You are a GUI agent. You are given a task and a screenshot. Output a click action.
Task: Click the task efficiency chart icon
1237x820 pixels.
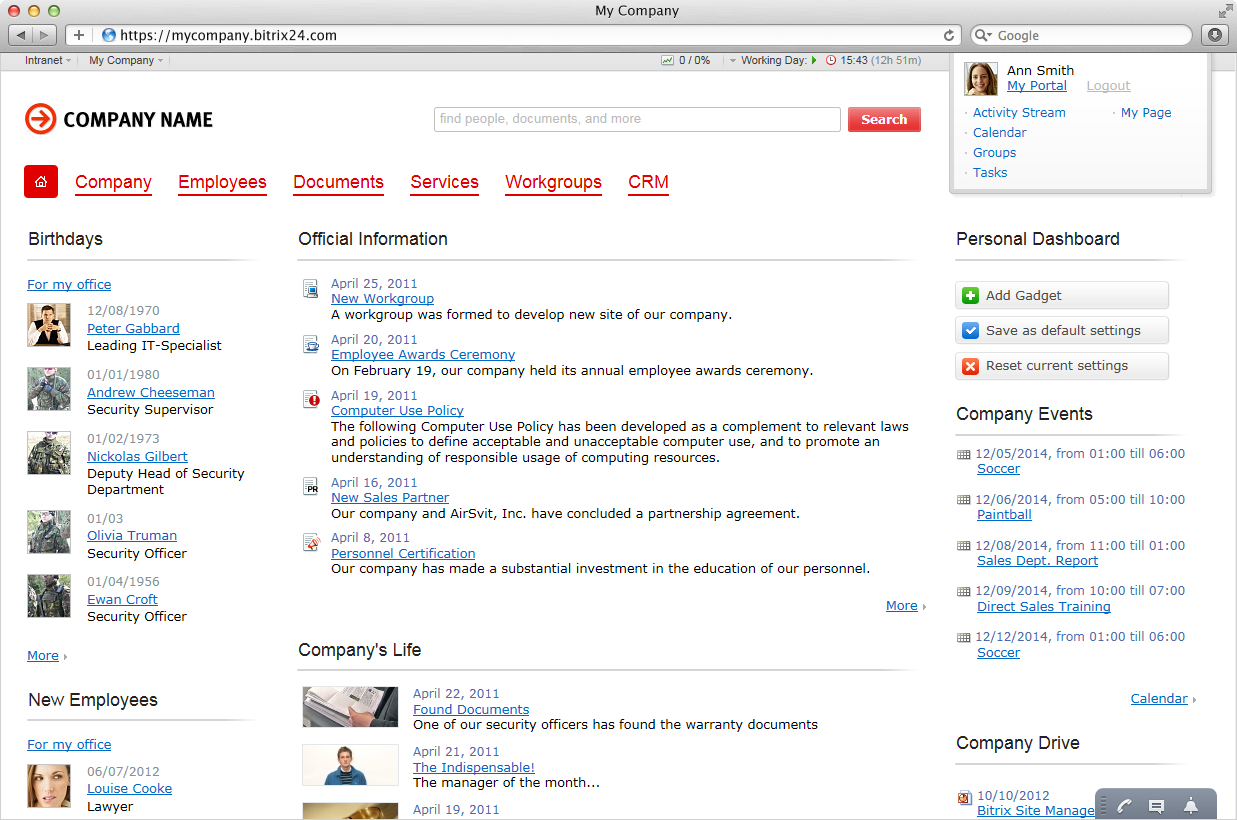pos(667,61)
